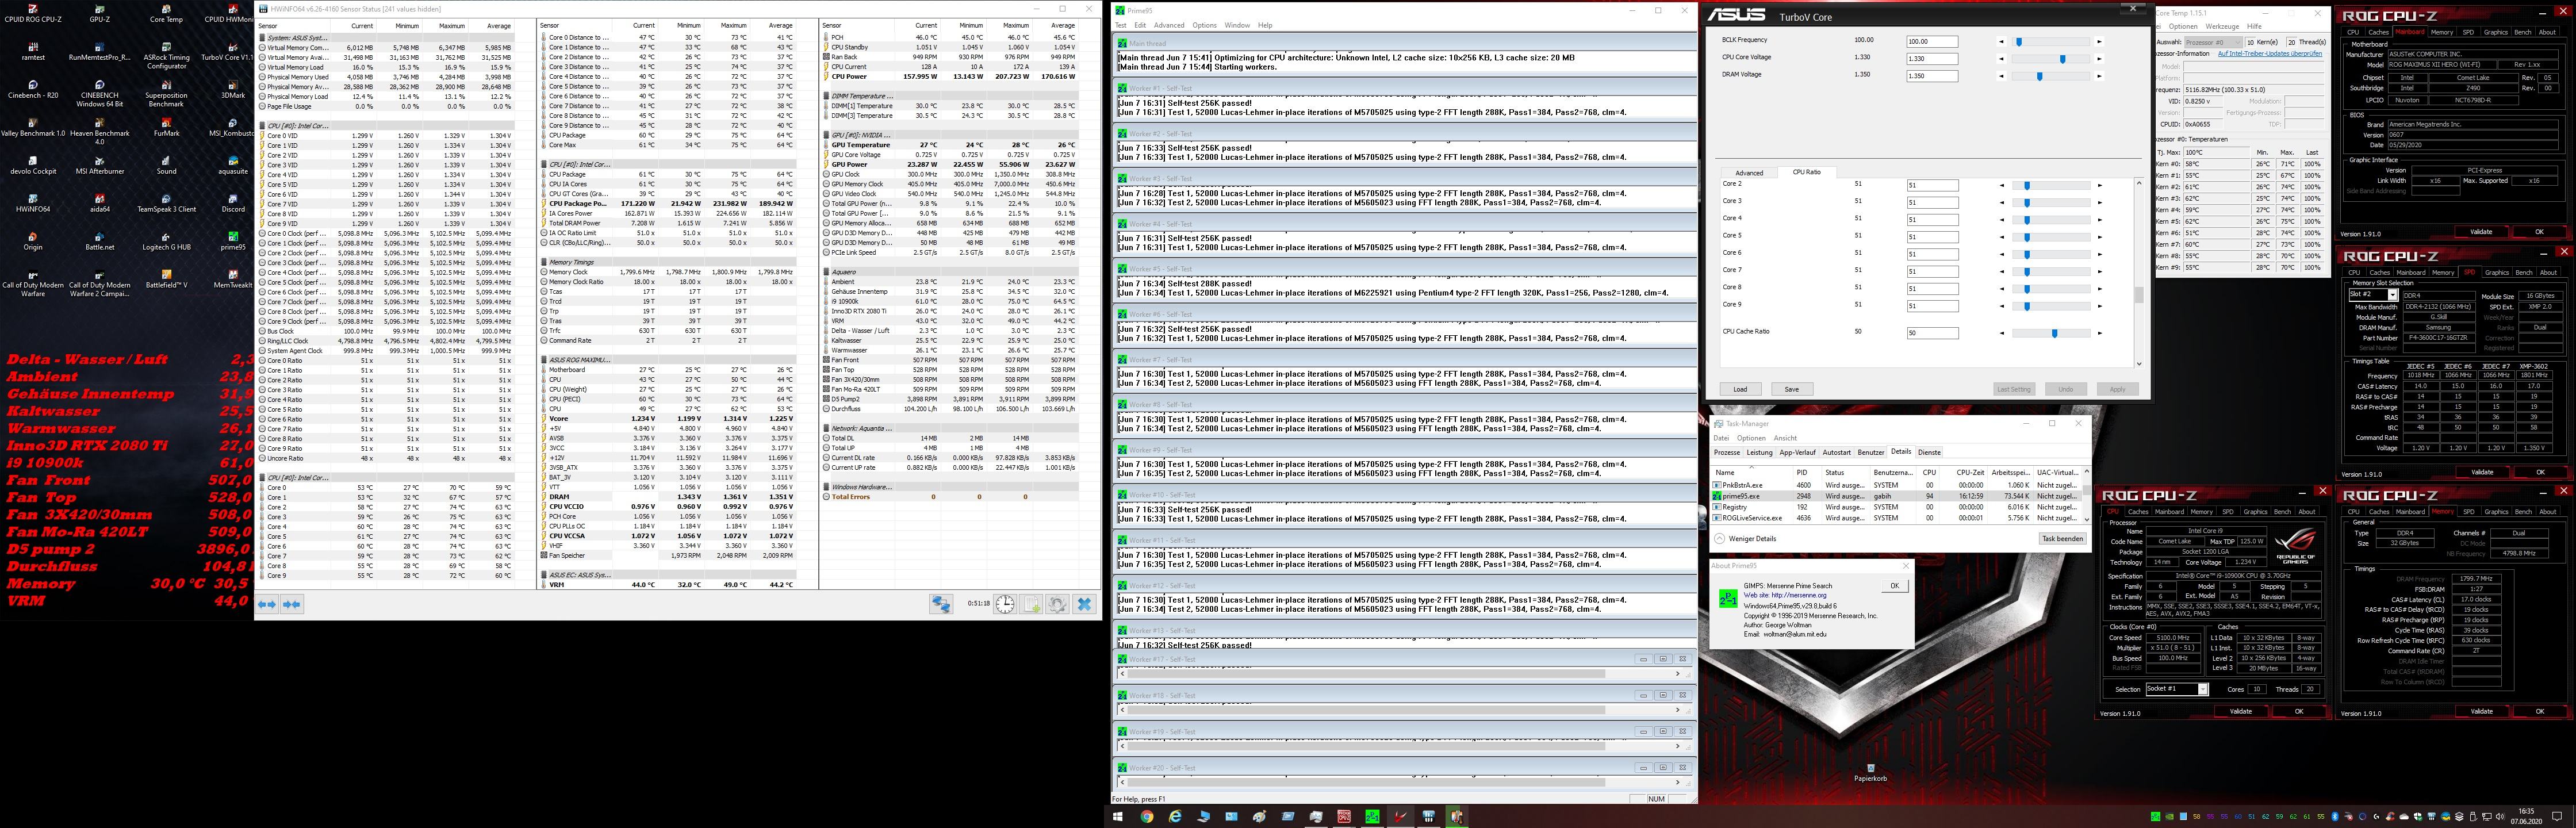
Task: Click HWiNFO network remote monitors icon
Action: click(x=941, y=604)
